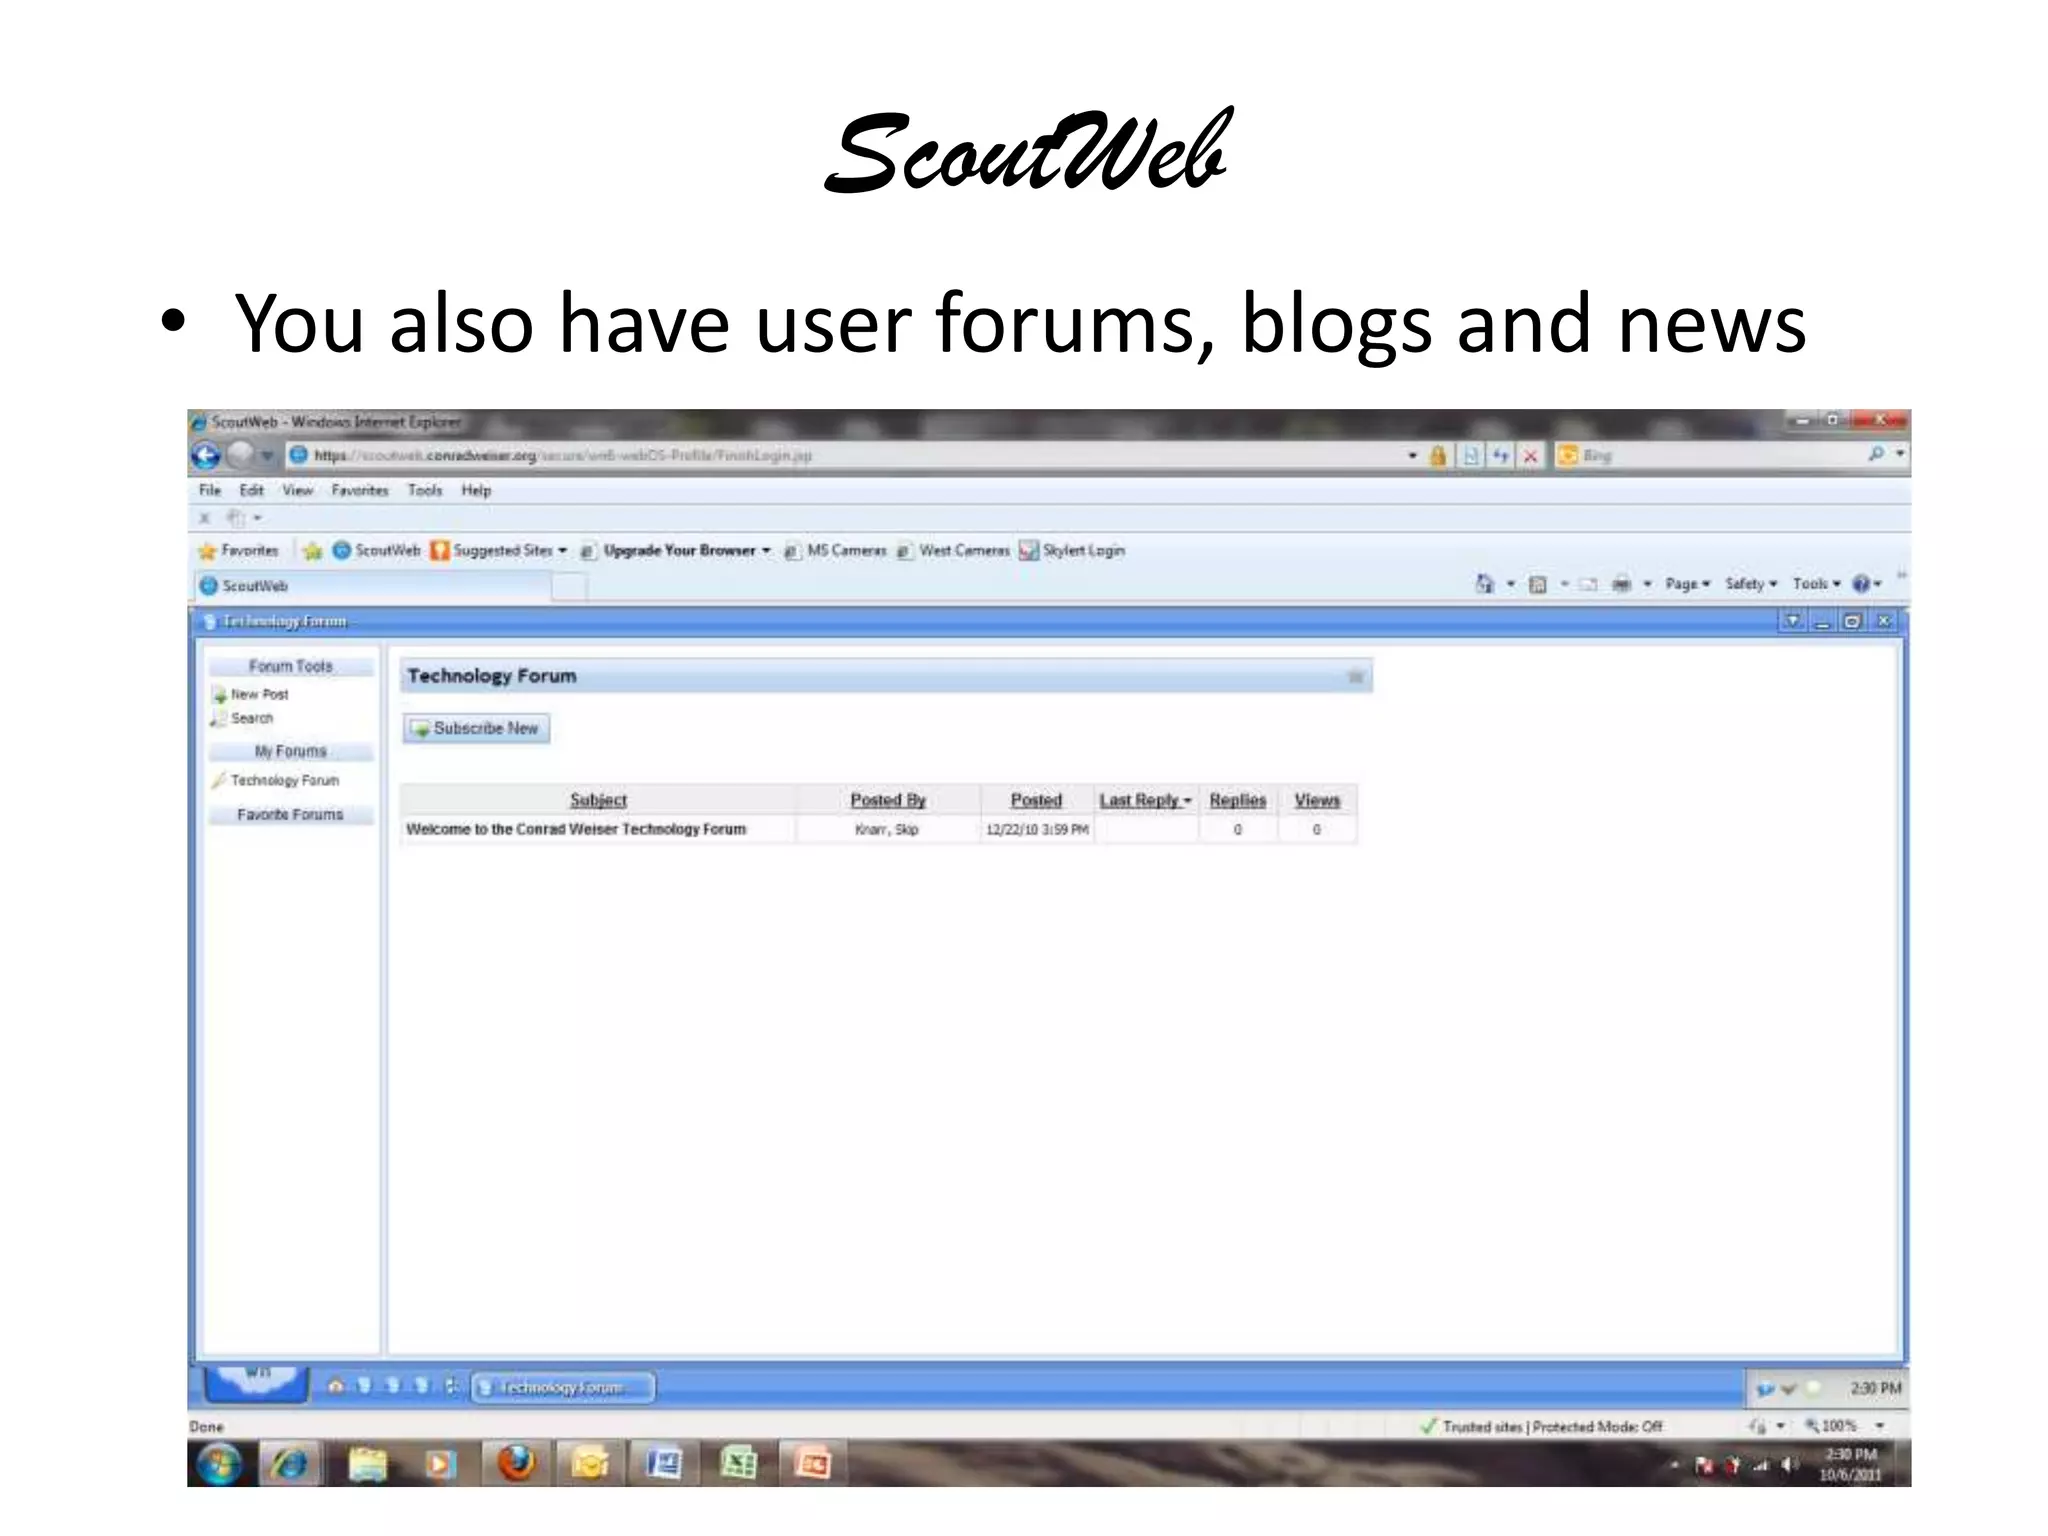Viewport: 2048px width, 1536px height.
Task: Click the Refresh arrows icon
Action: pyautogui.click(x=1500, y=456)
